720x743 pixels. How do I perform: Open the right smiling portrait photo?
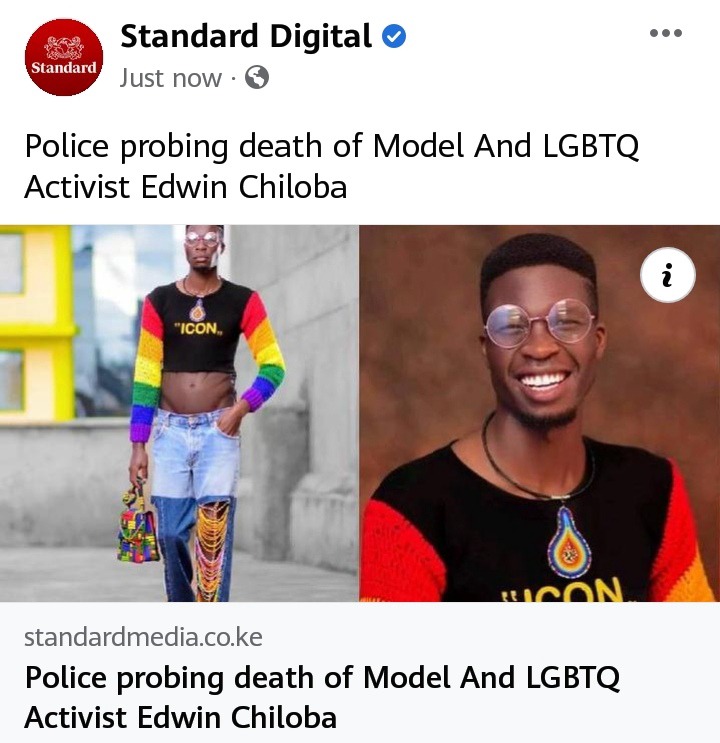pyautogui.click(x=540, y=413)
